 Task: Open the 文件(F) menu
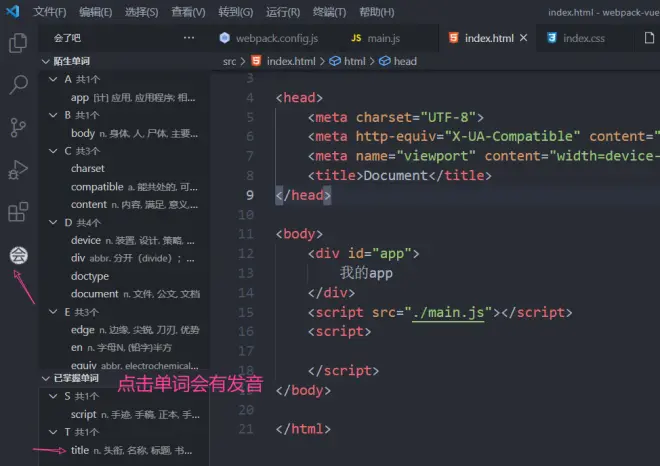tap(50, 12)
